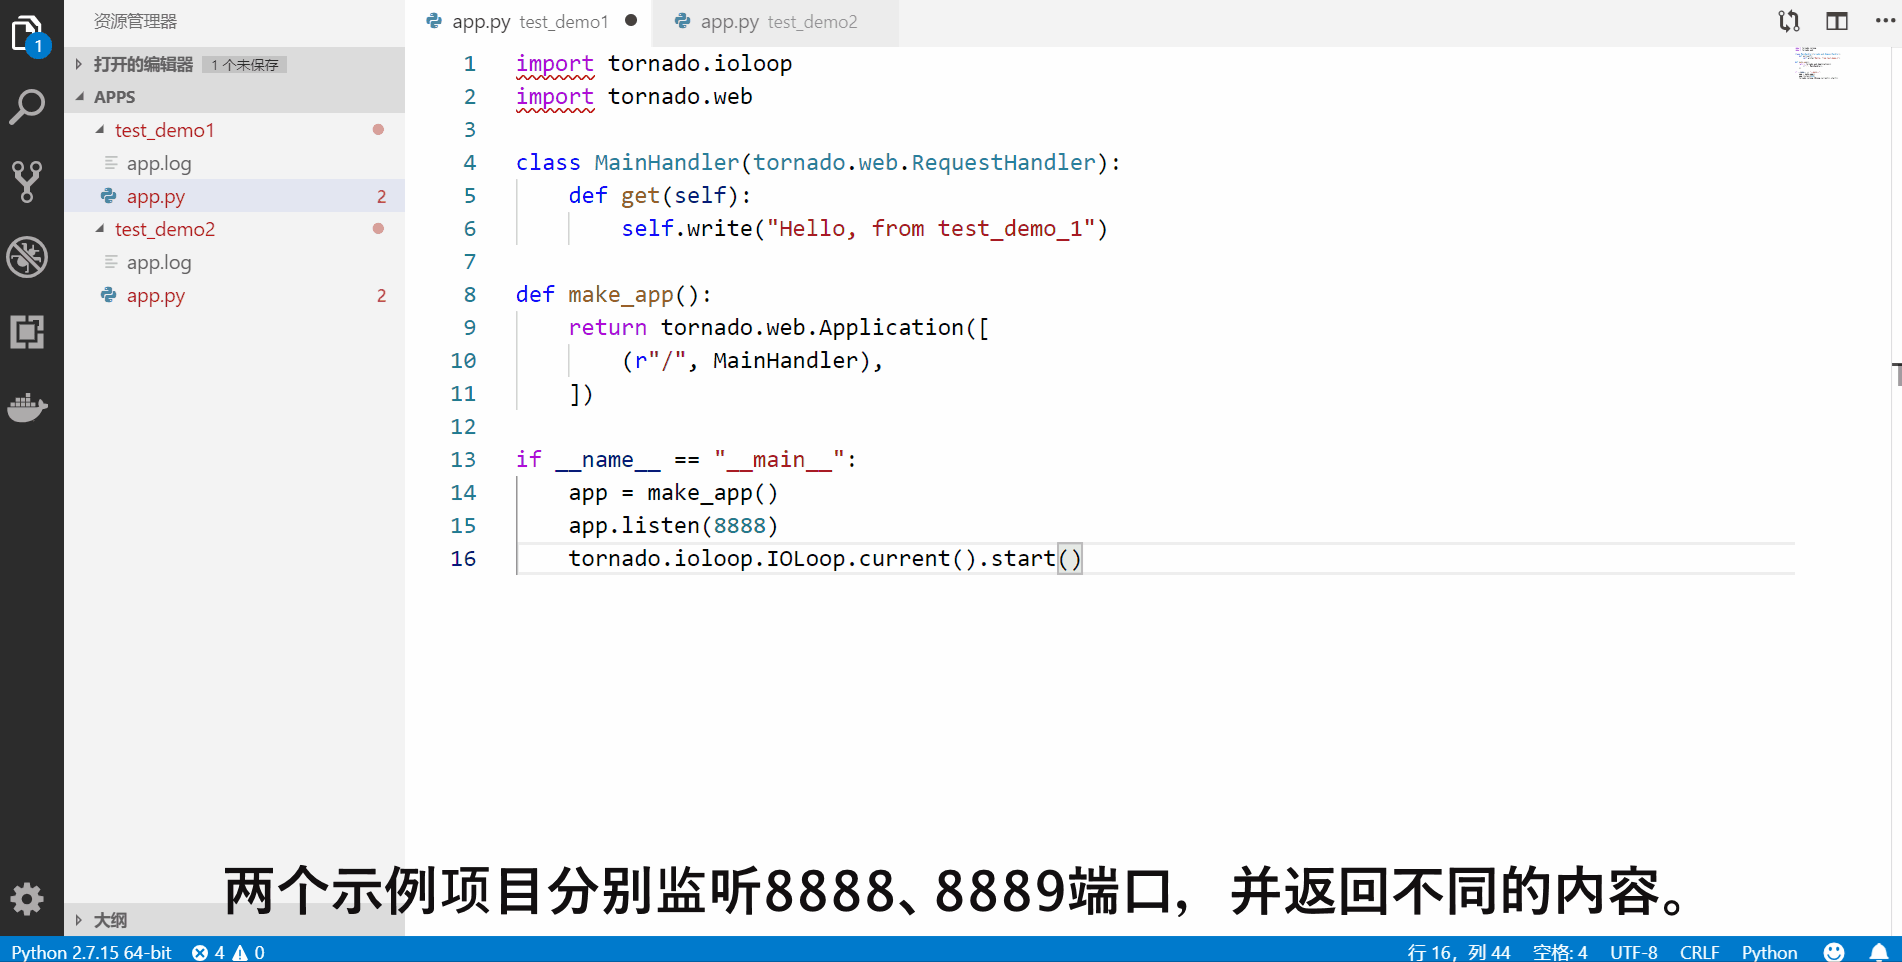Expand the Outline (大纲) section
Image resolution: width=1902 pixels, height=962 pixels.
(78, 920)
